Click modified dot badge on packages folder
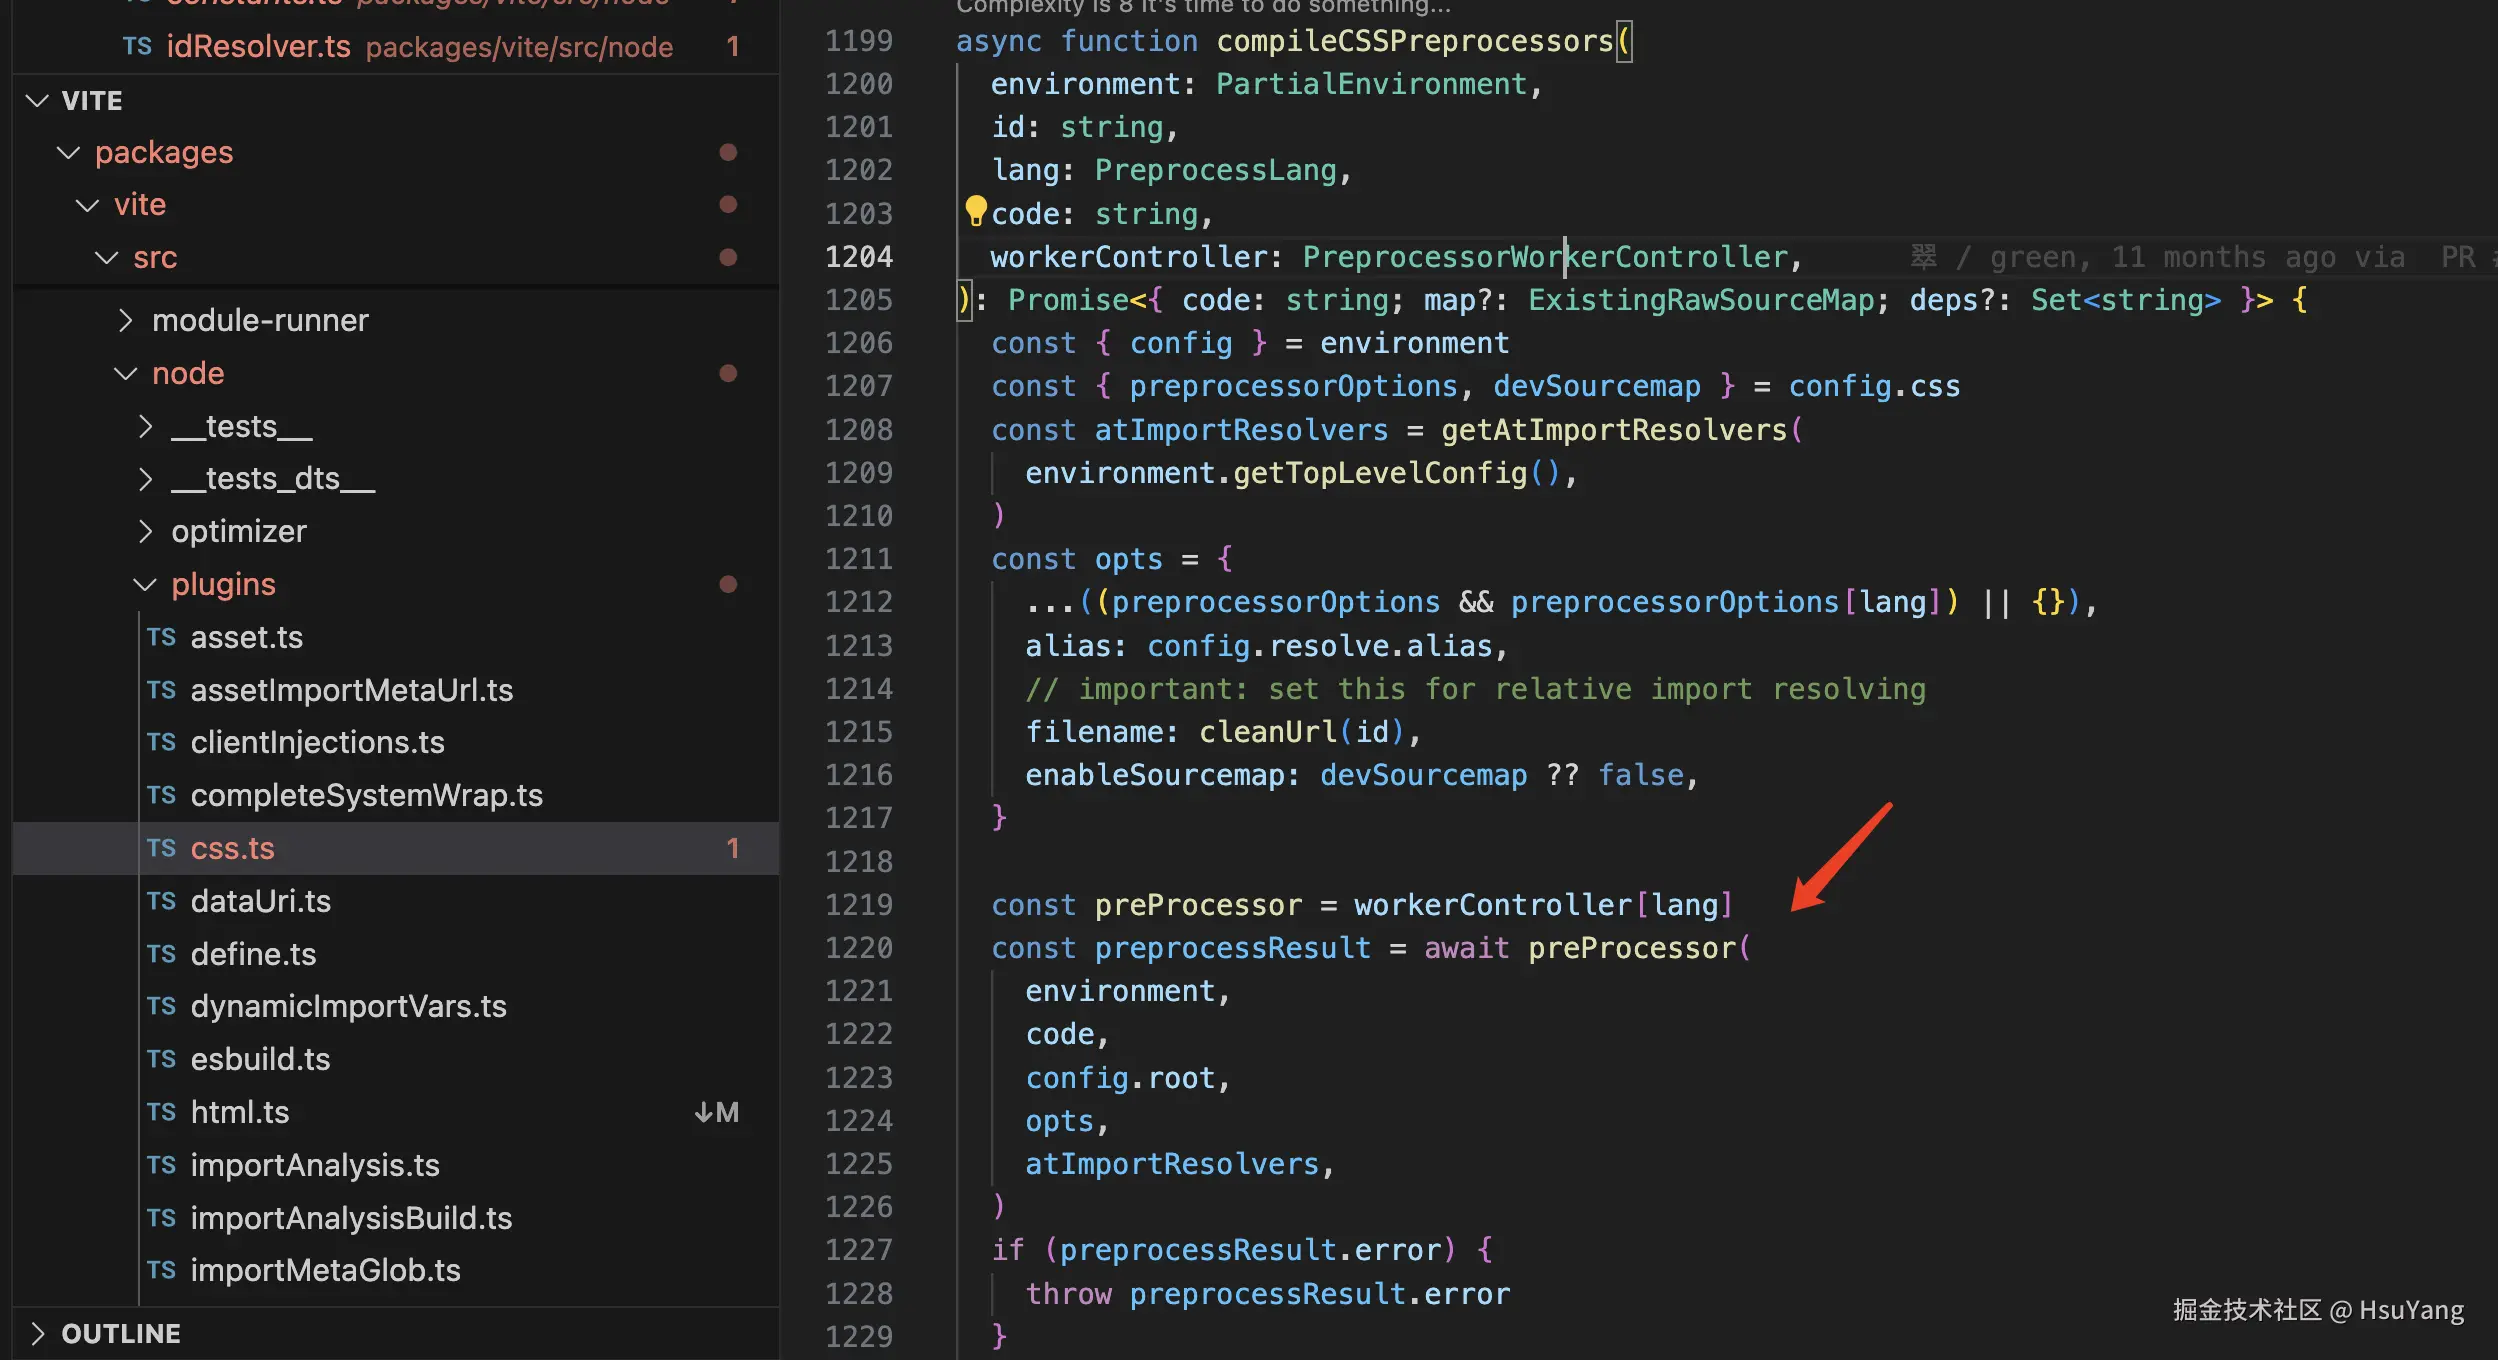This screenshot has height=1360, width=2498. pyautogui.click(x=728, y=152)
